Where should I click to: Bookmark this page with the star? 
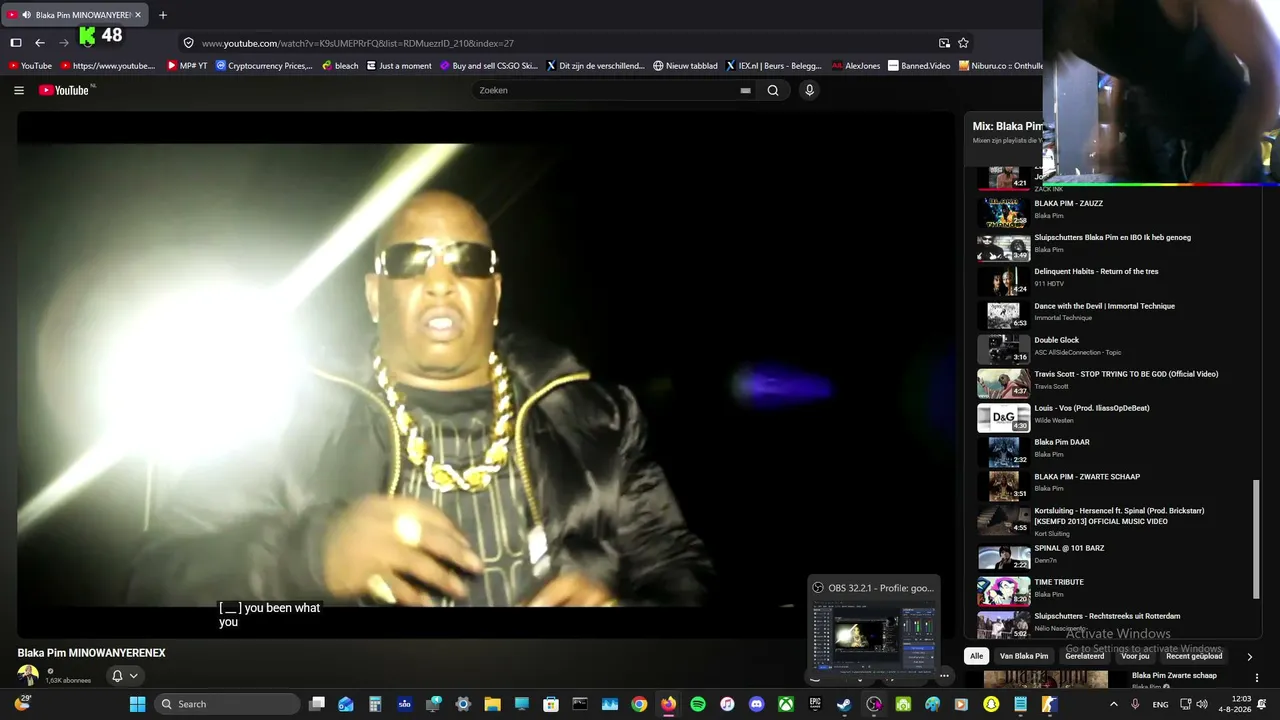coord(963,43)
